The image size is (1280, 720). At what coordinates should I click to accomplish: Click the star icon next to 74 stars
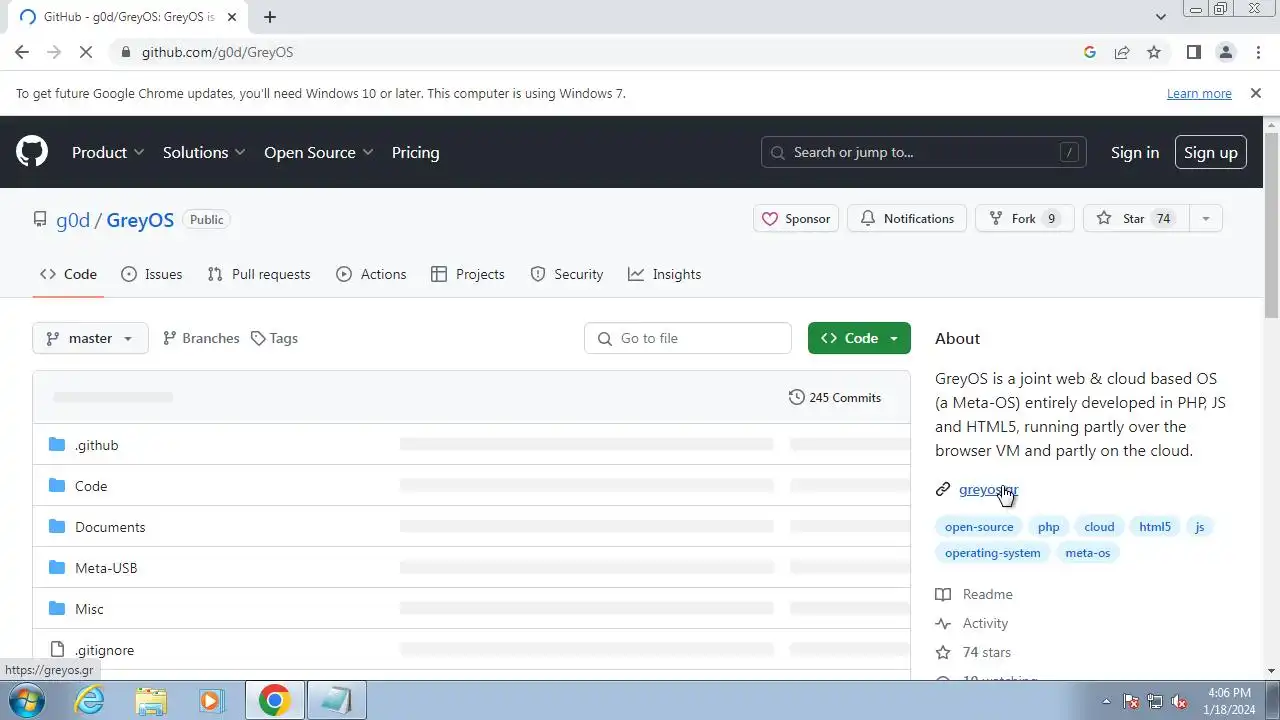(943, 652)
